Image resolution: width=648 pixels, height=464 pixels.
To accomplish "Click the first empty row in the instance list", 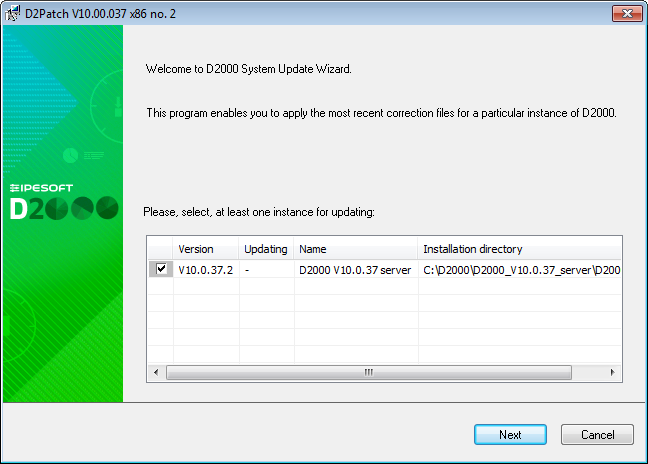I will point(384,286).
